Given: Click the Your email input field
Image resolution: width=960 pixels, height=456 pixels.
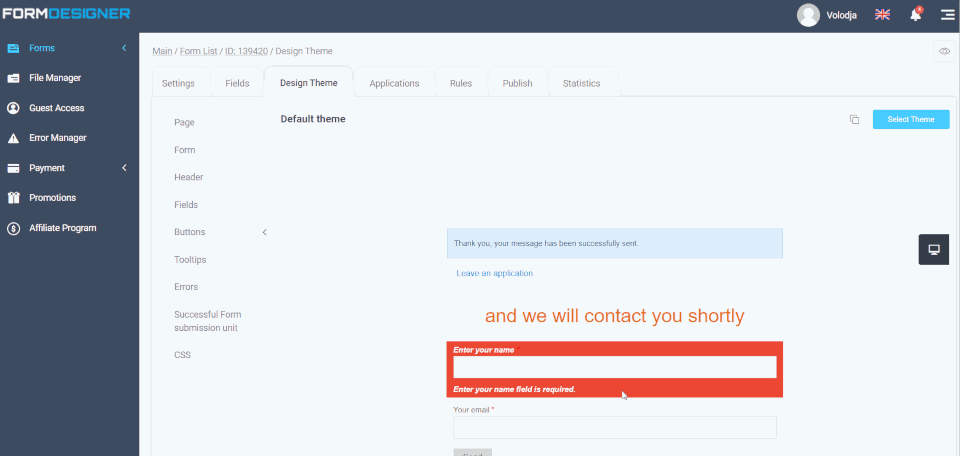Looking at the screenshot, I should click(x=615, y=427).
